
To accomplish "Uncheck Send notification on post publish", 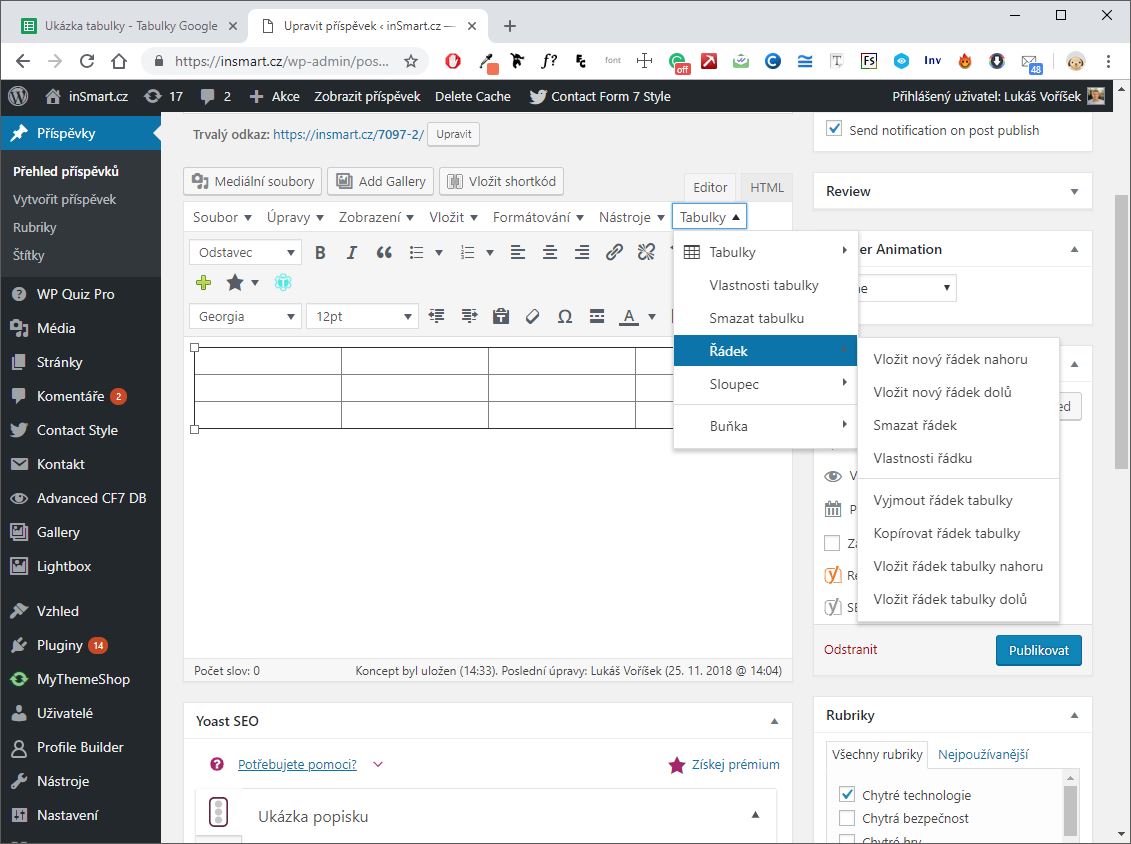I will click(x=834, y=130).
